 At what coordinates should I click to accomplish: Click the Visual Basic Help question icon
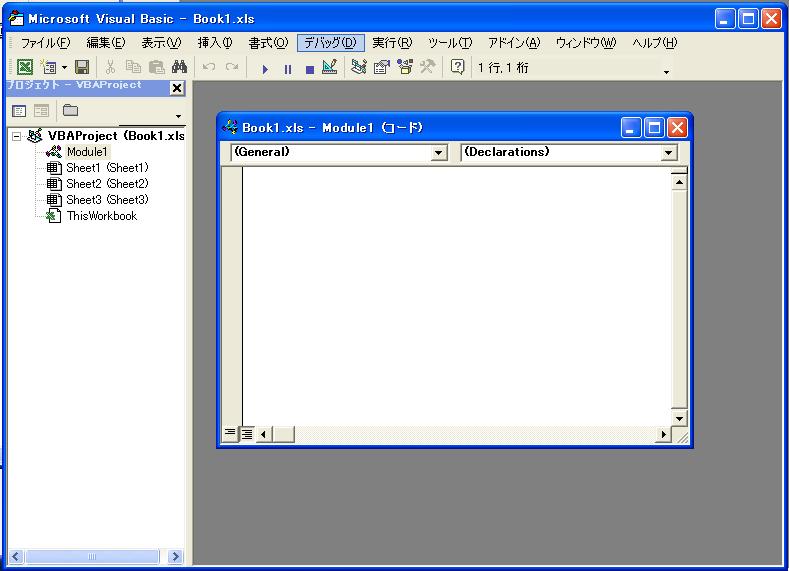457,67
